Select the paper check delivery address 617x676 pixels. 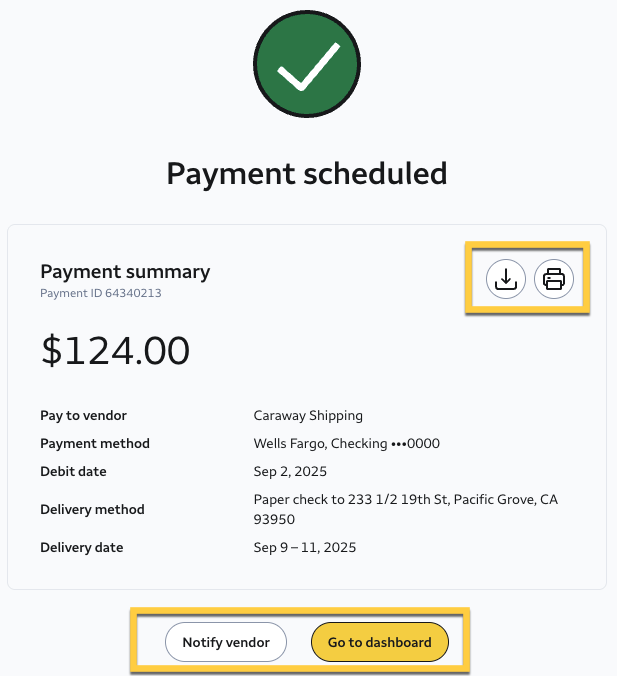(x=405, y=499)
